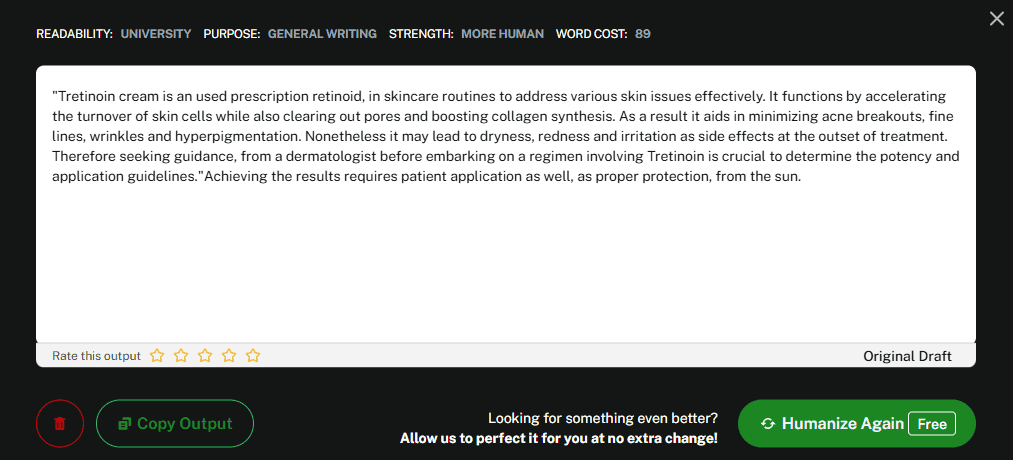Delete the output using the red trash icon
1013x460 pixels.
60,424
